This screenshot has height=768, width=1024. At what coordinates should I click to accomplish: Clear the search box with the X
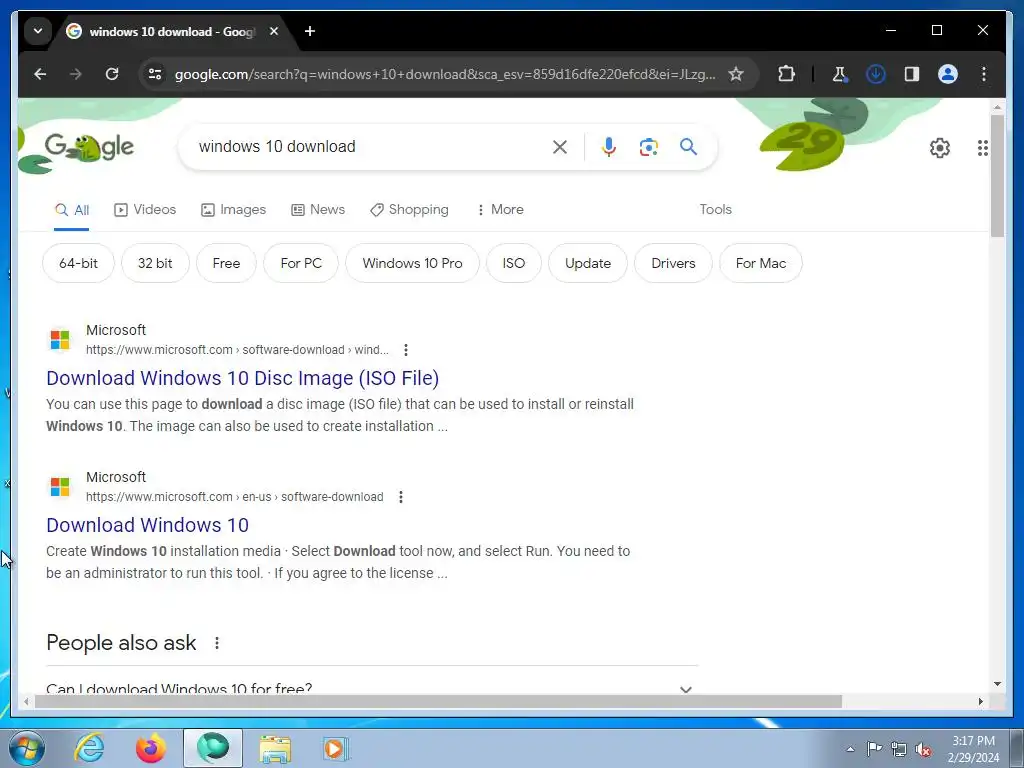click(x=560, y=147)
